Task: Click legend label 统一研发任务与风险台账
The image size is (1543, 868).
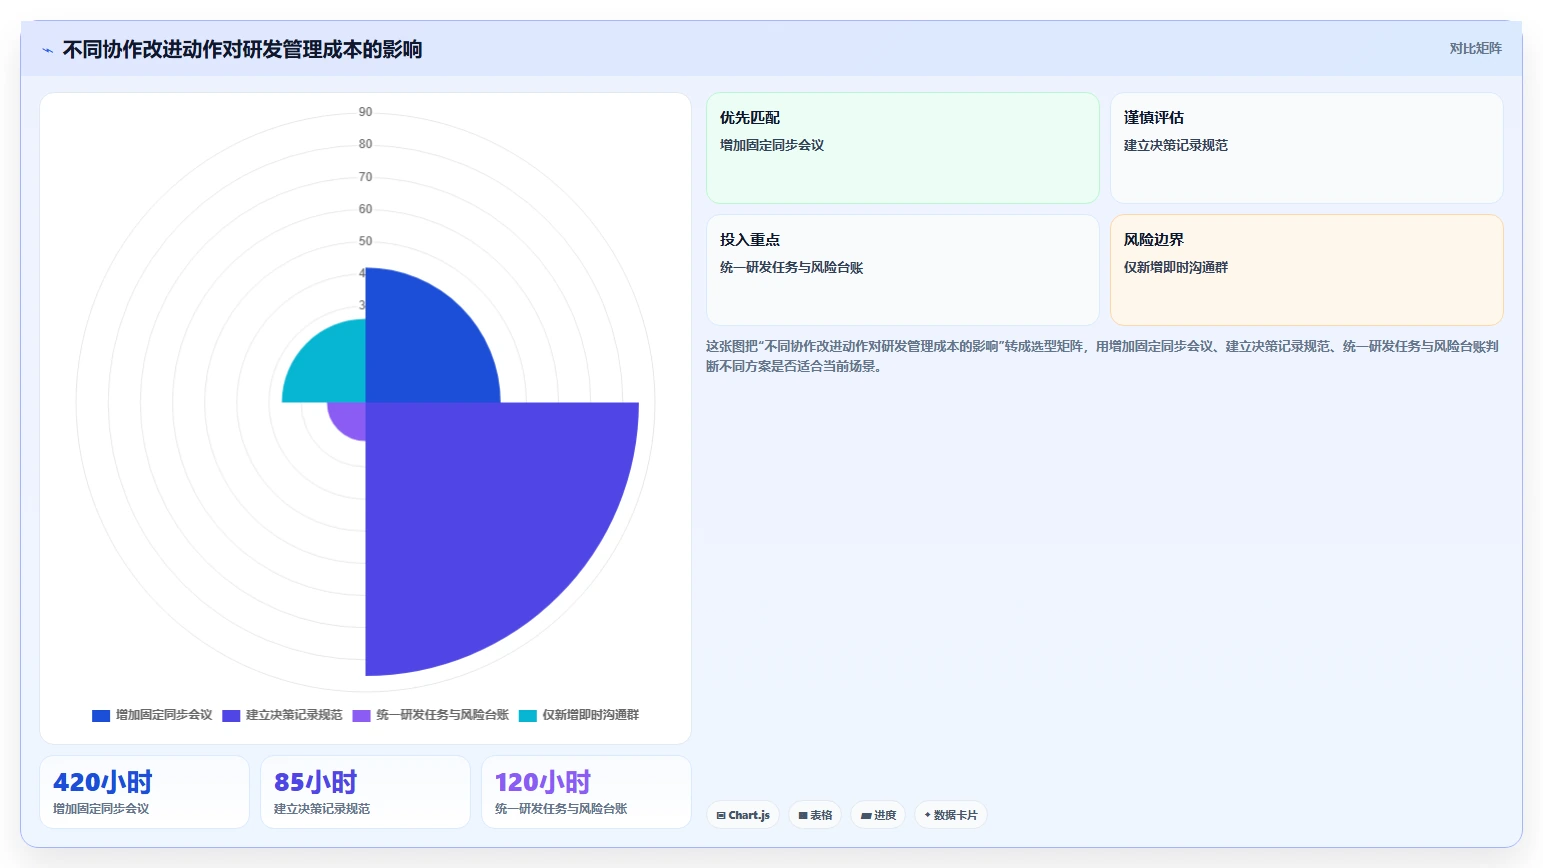Action: tap(442, 715)
